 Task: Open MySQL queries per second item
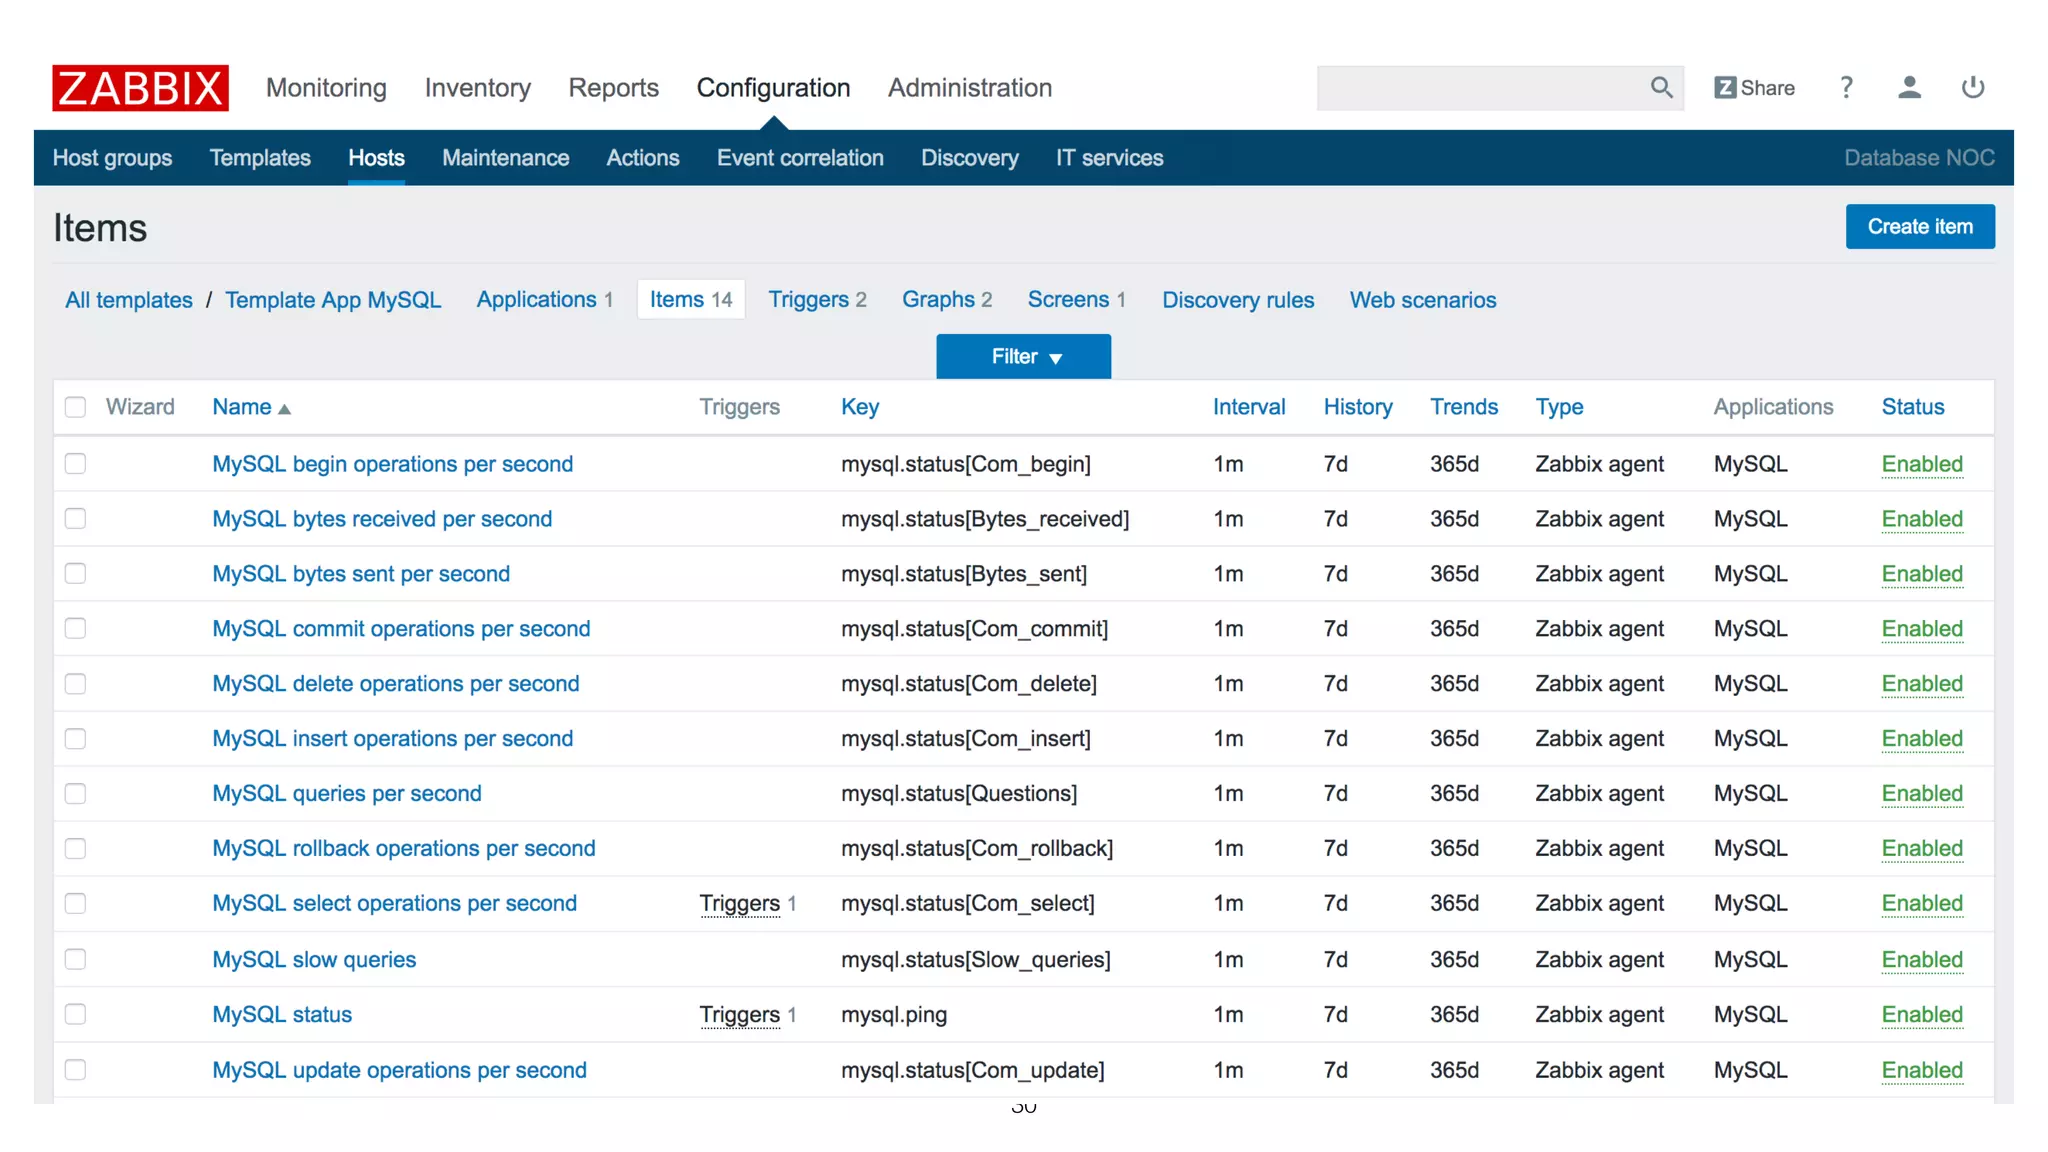tap(346, 794)
